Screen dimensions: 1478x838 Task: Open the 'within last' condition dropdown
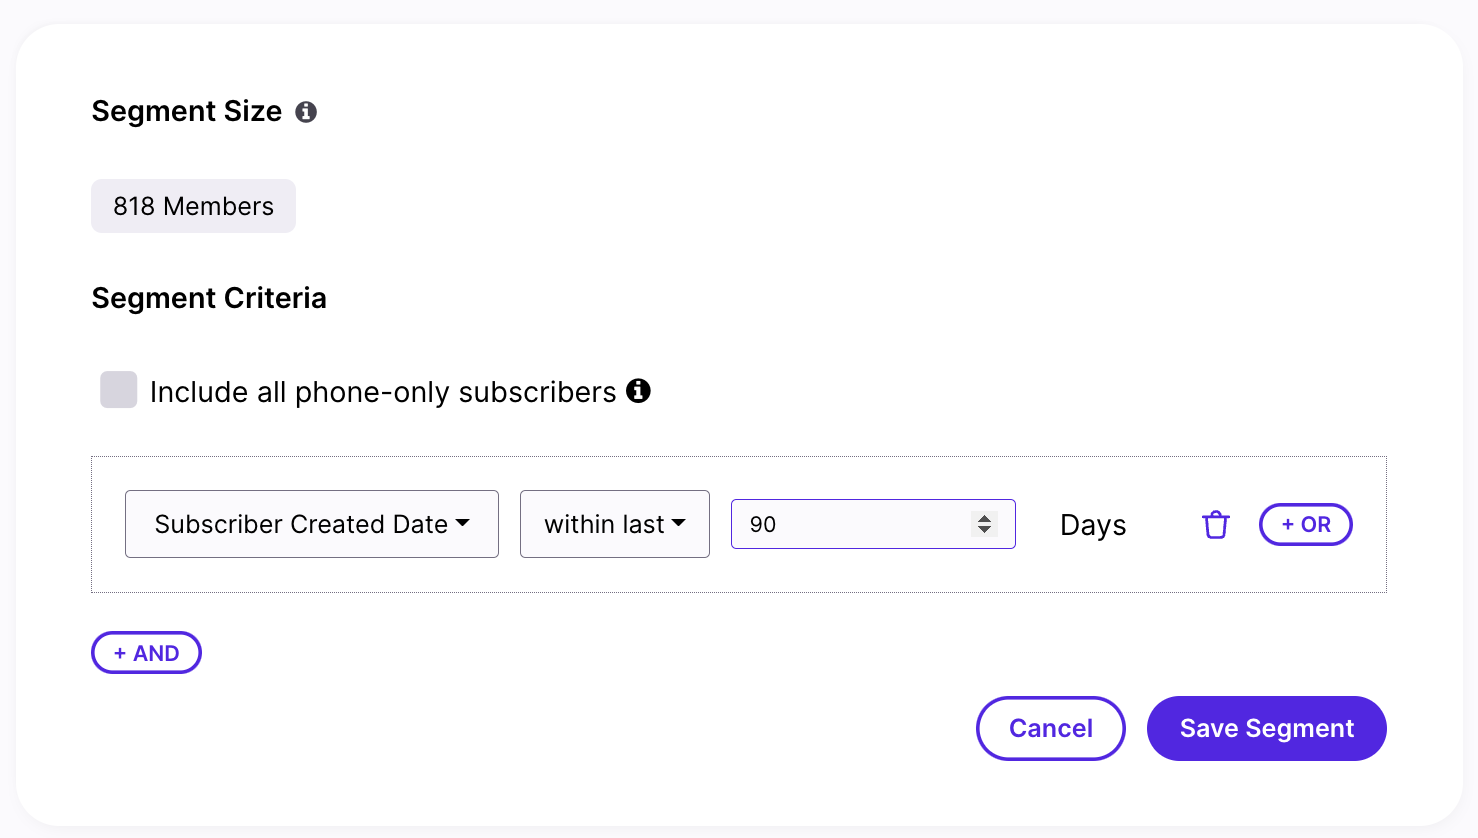615,524
